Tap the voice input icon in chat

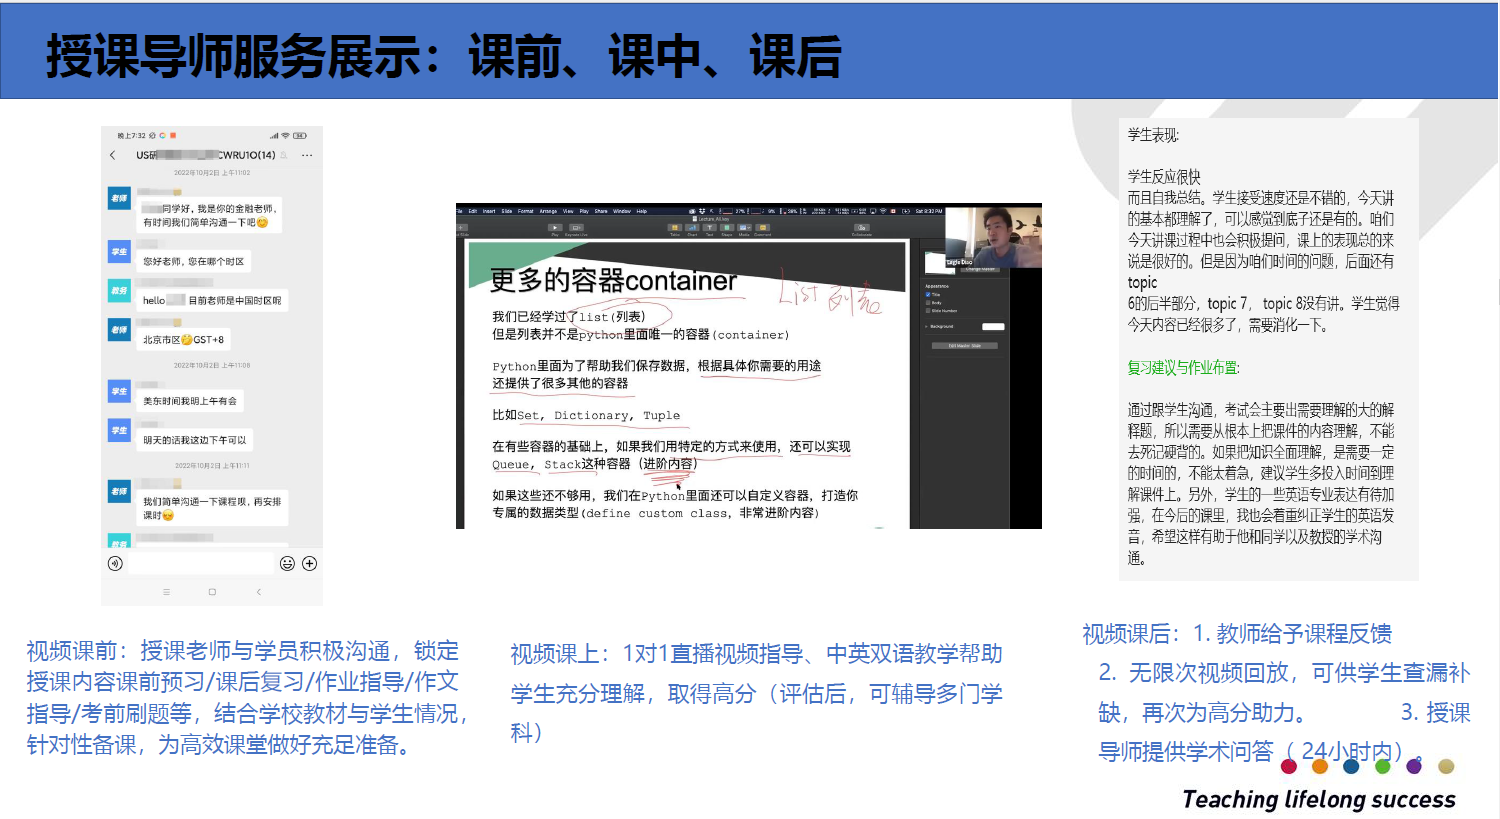pyautogui.click(x=116, y=564)
